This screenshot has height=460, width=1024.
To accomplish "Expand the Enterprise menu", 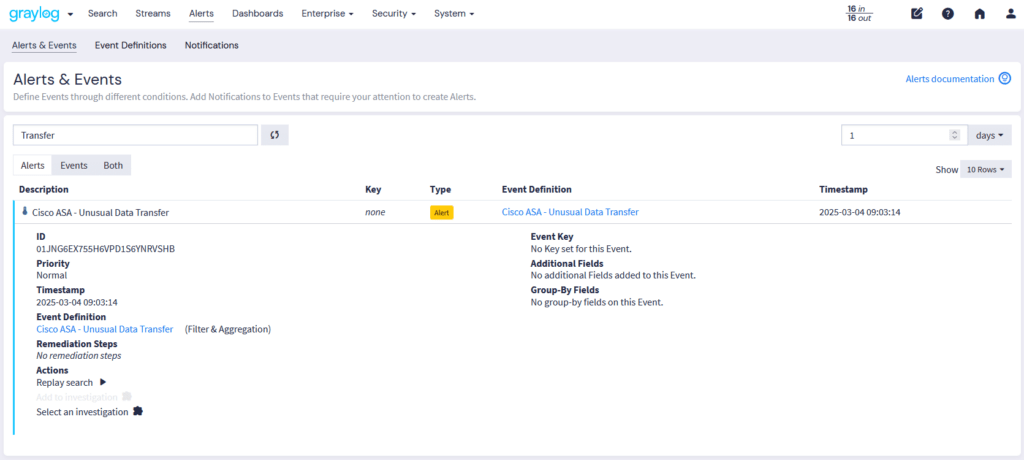I will click(329, 14).
